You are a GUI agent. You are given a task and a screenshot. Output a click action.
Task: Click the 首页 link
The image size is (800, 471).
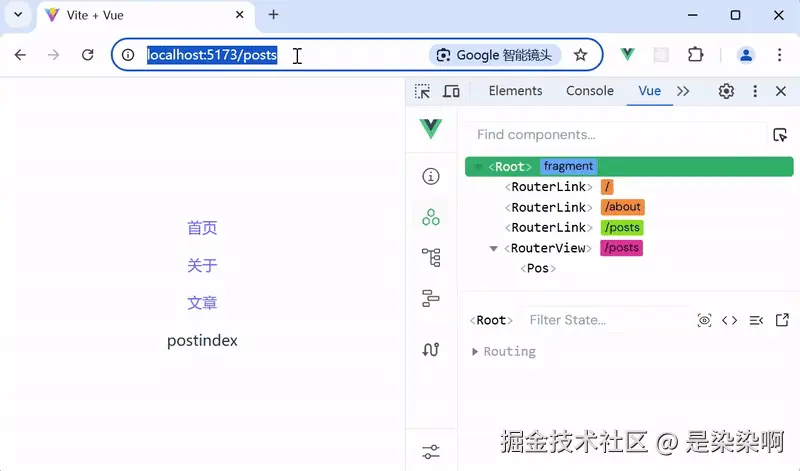coord(202,228)
